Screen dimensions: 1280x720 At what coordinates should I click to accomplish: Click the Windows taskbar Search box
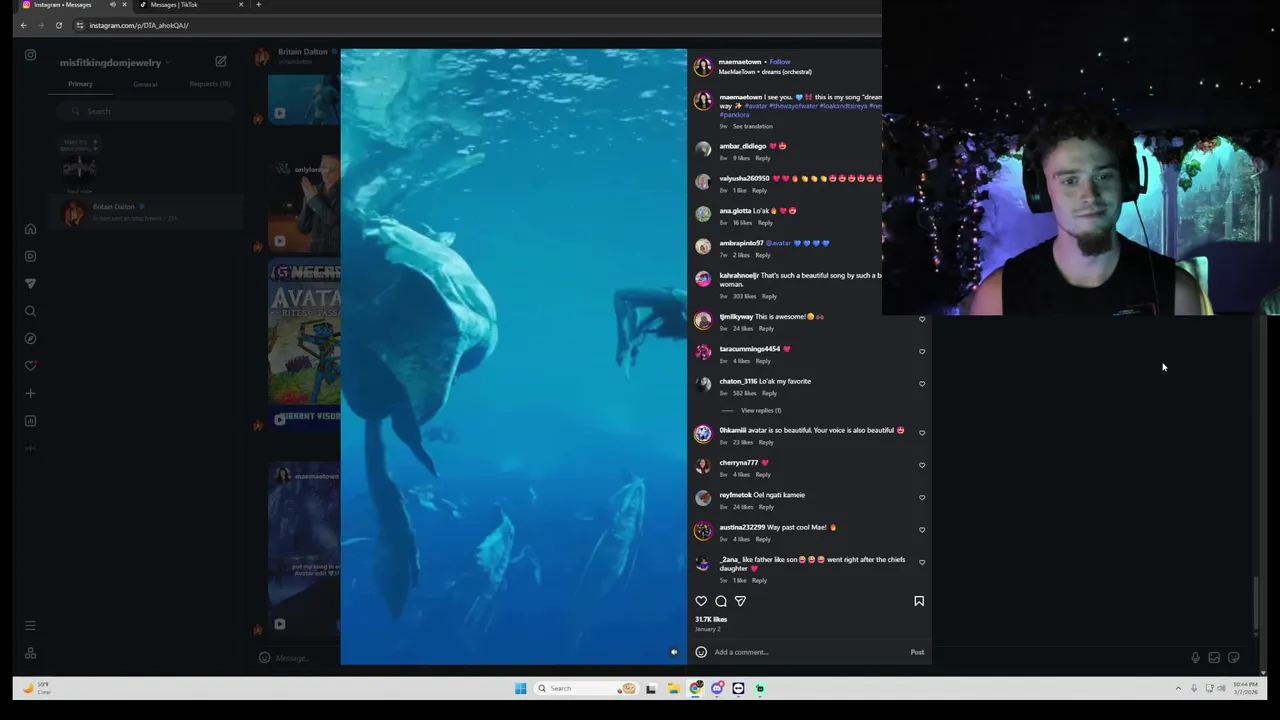(x=587, y=688)
